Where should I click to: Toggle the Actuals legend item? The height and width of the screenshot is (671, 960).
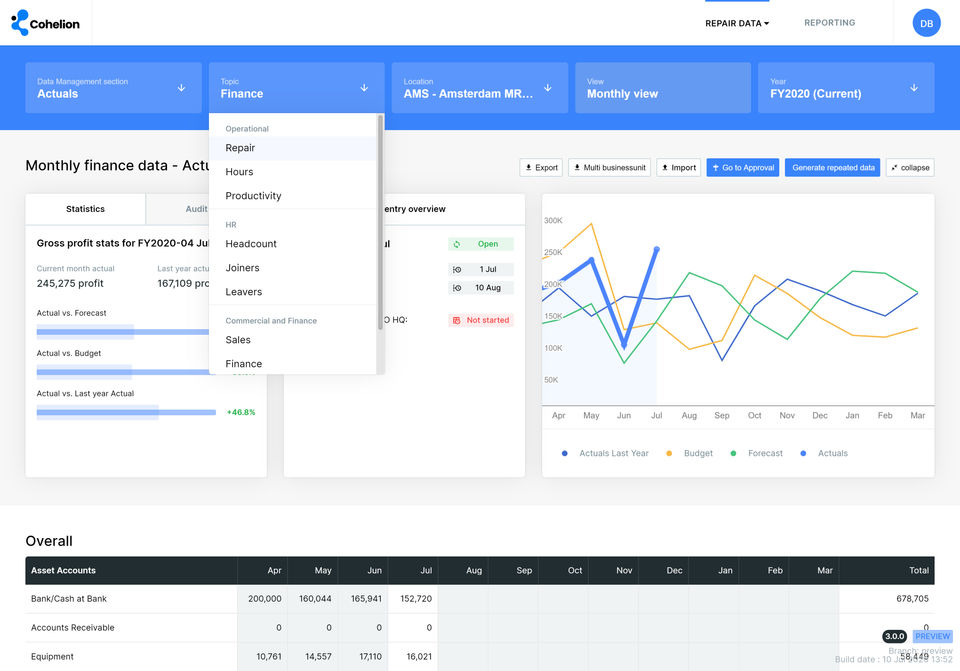[x=824, y=454]
